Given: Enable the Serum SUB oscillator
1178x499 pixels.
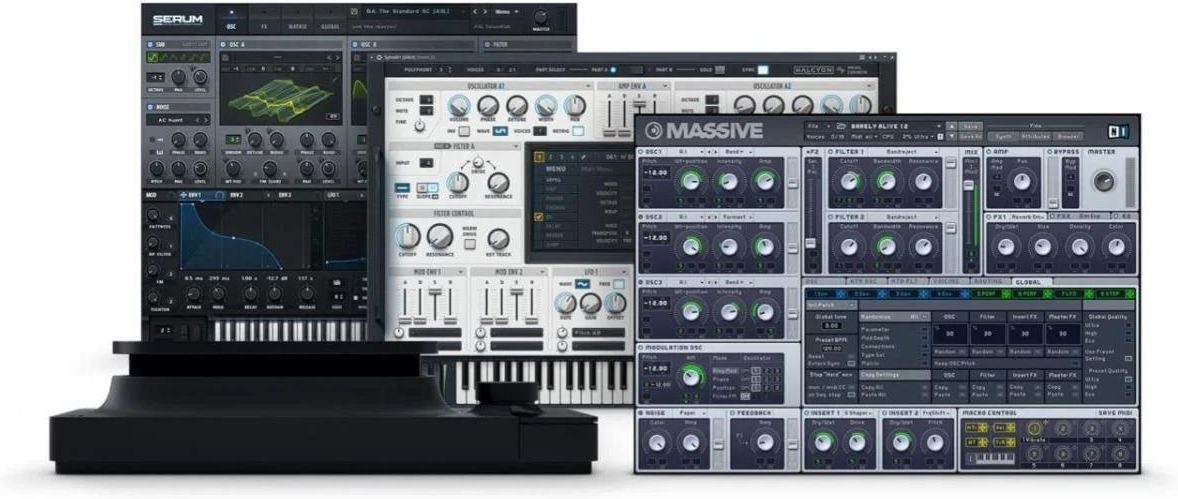Looking at the screenshot, I should (x=150, y=44).
